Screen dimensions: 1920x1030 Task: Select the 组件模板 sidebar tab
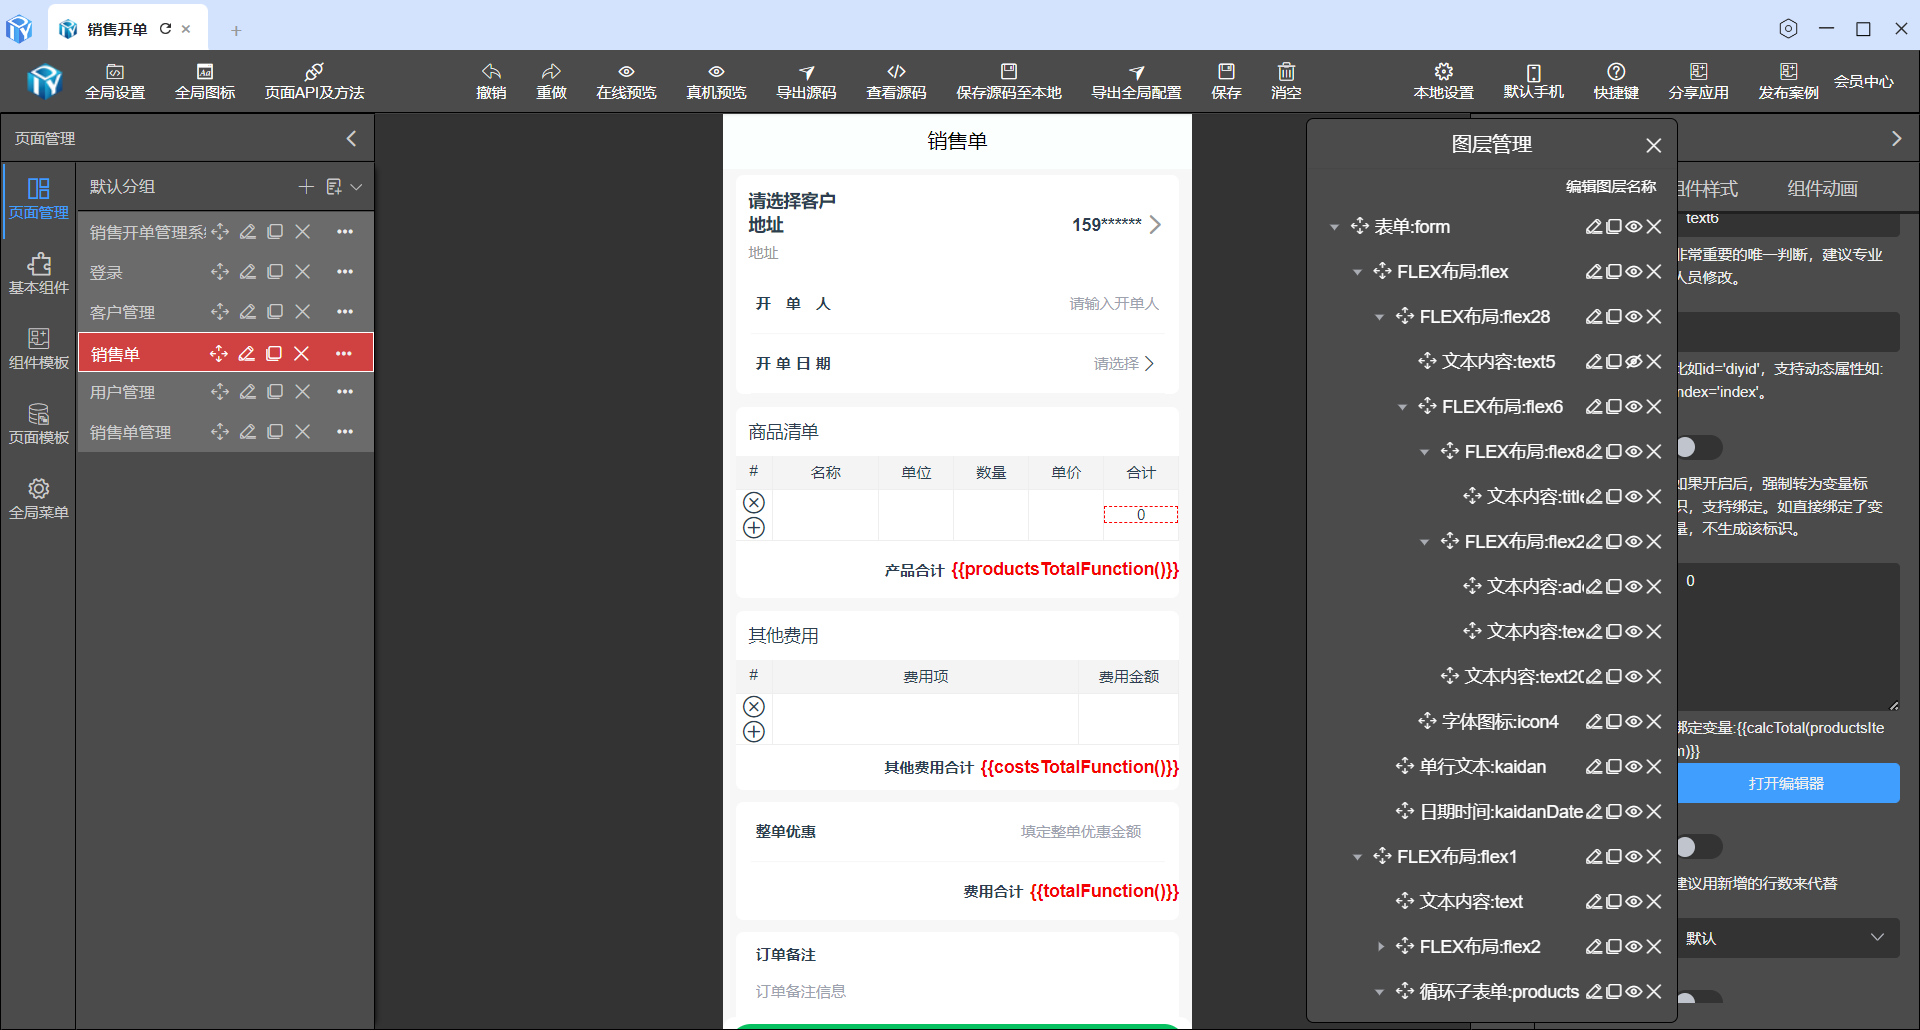point(38,348)
